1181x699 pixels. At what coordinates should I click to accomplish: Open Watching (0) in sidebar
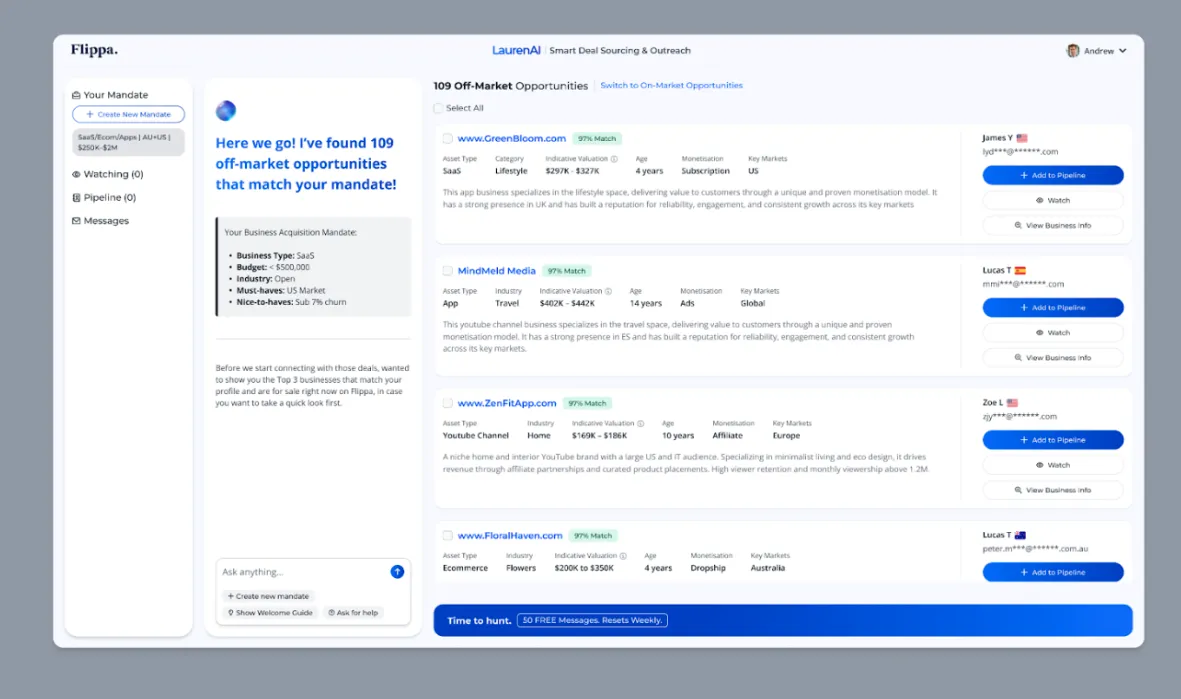click(108, 174)
